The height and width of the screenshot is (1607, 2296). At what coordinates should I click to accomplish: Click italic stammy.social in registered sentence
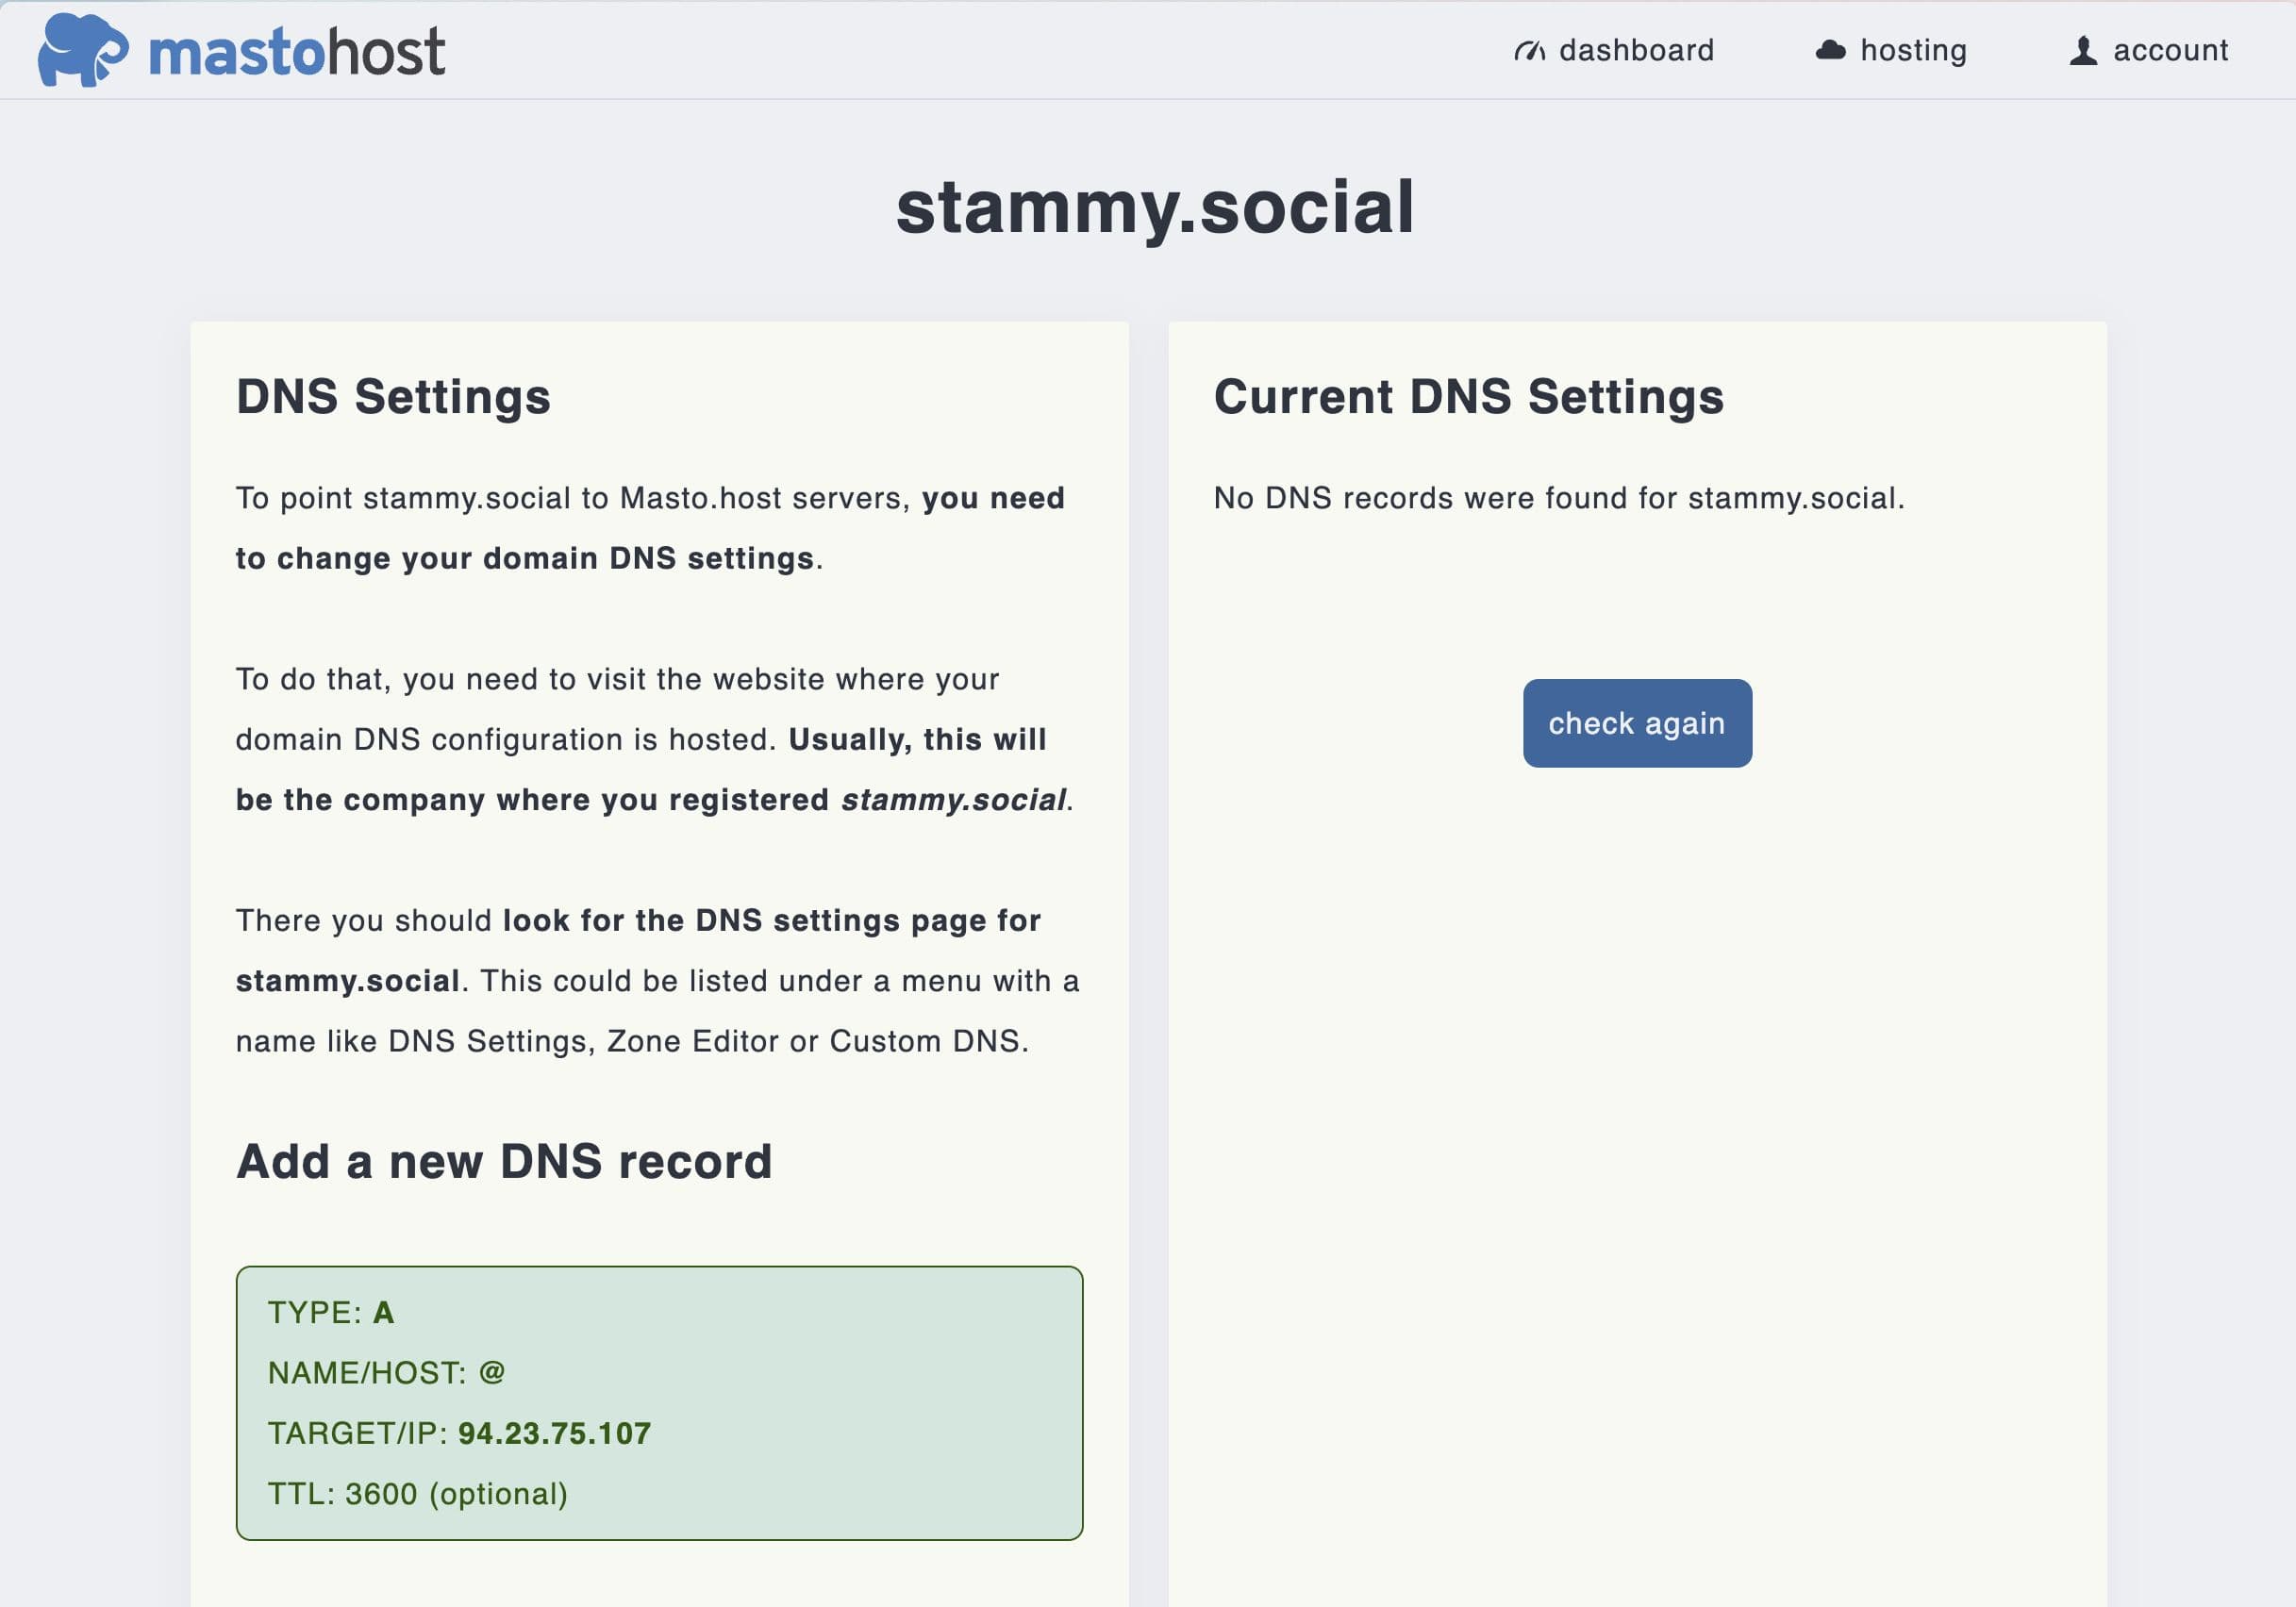(x=953, y=800)
